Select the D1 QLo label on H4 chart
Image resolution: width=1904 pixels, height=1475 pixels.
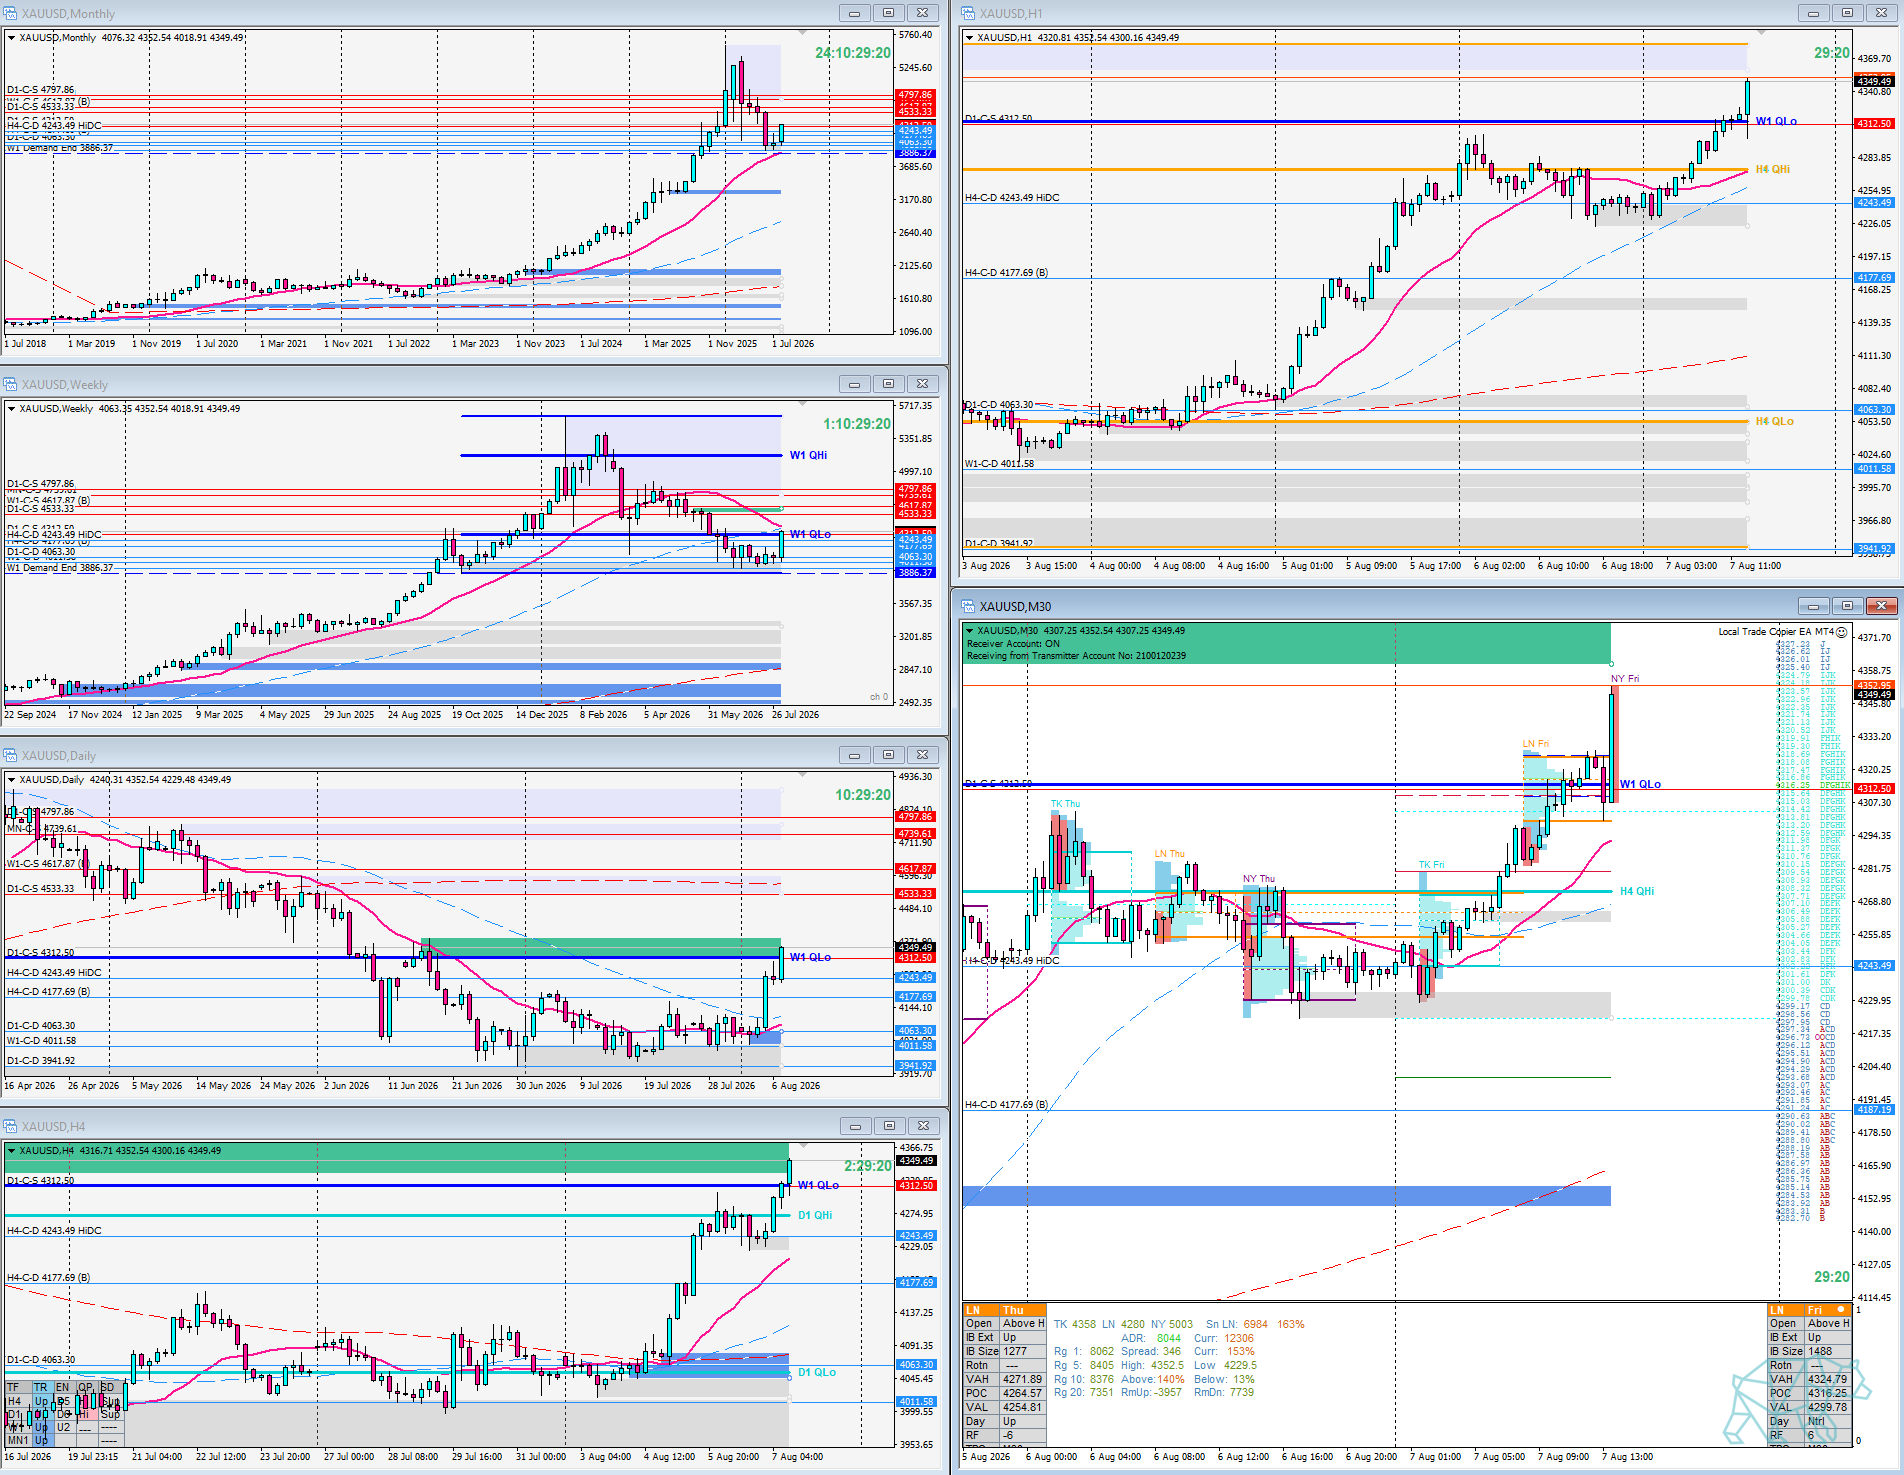(817, 1373)
